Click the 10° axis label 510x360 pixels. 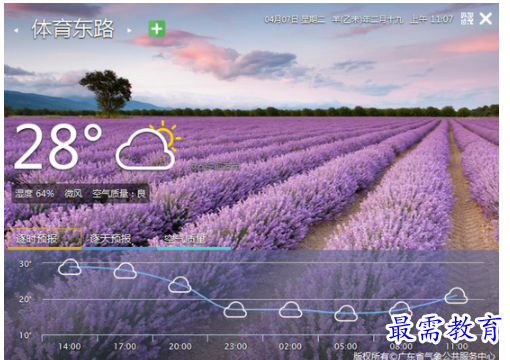(25, 335)
